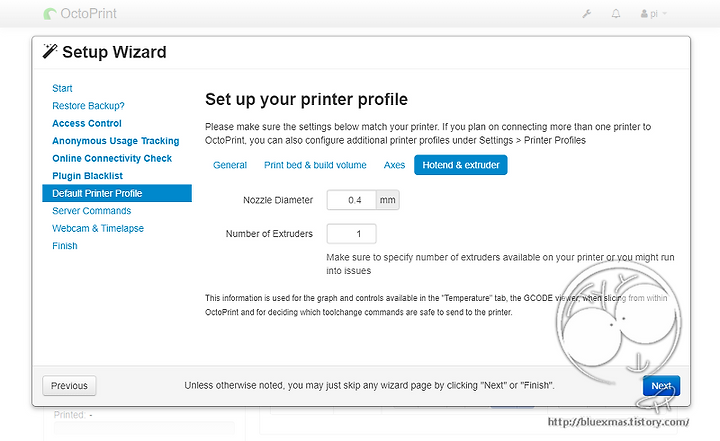Select Default Printer Profile step

pos(117,193)
